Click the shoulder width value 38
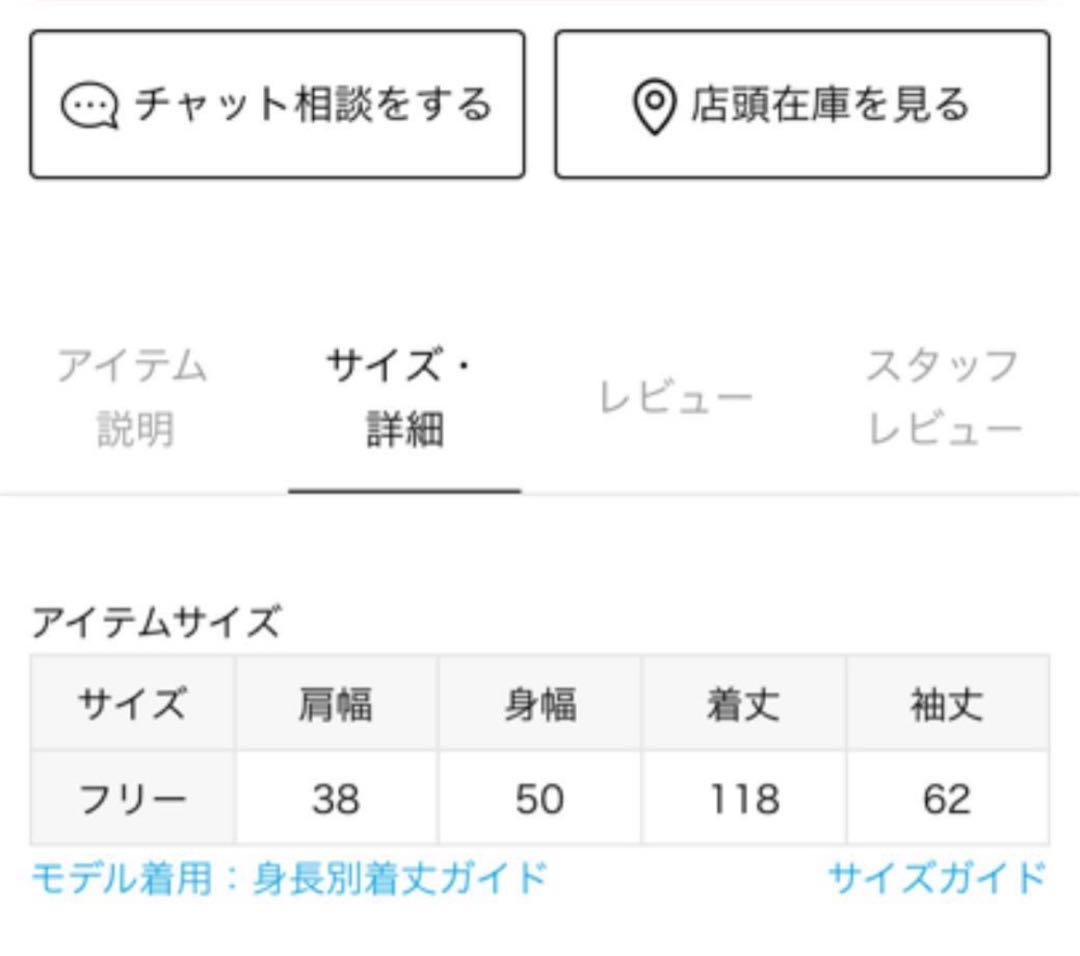 [336, 799]
